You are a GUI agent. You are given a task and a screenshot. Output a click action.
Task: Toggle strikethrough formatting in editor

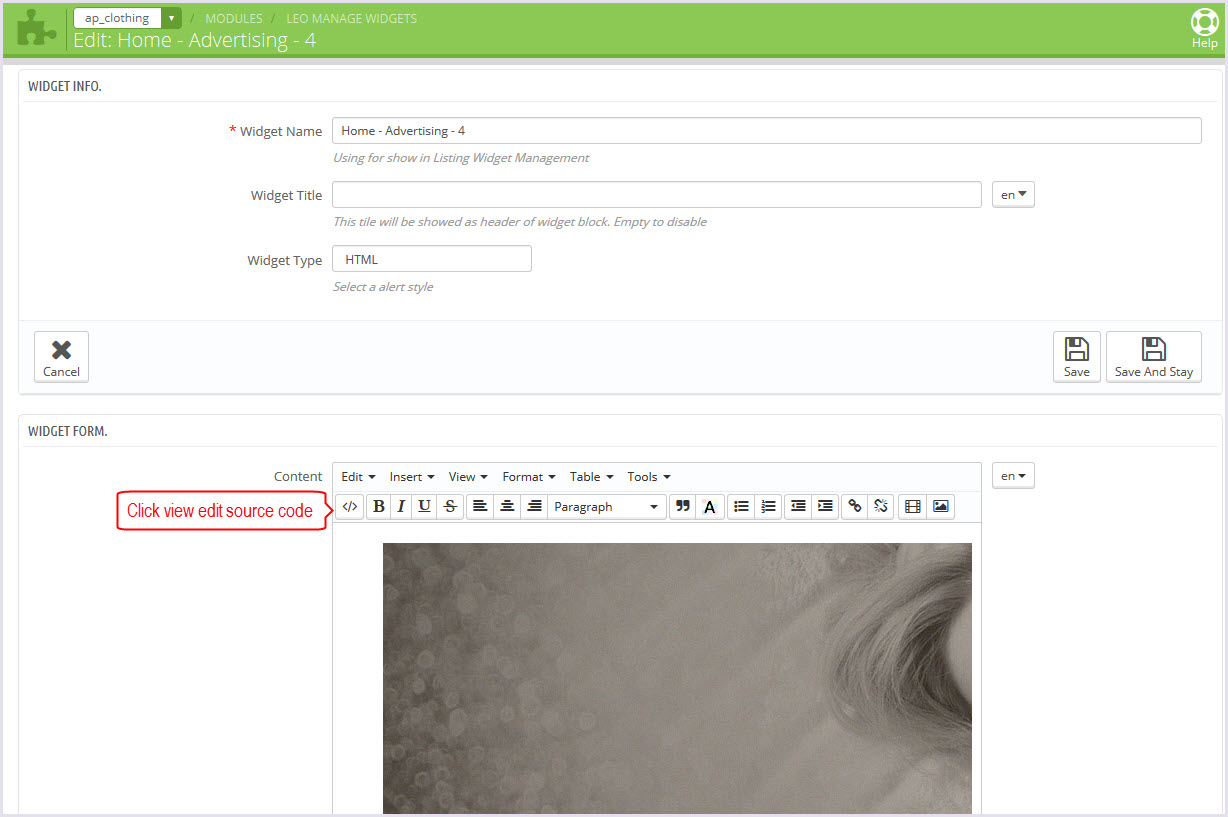pos(450,507)
